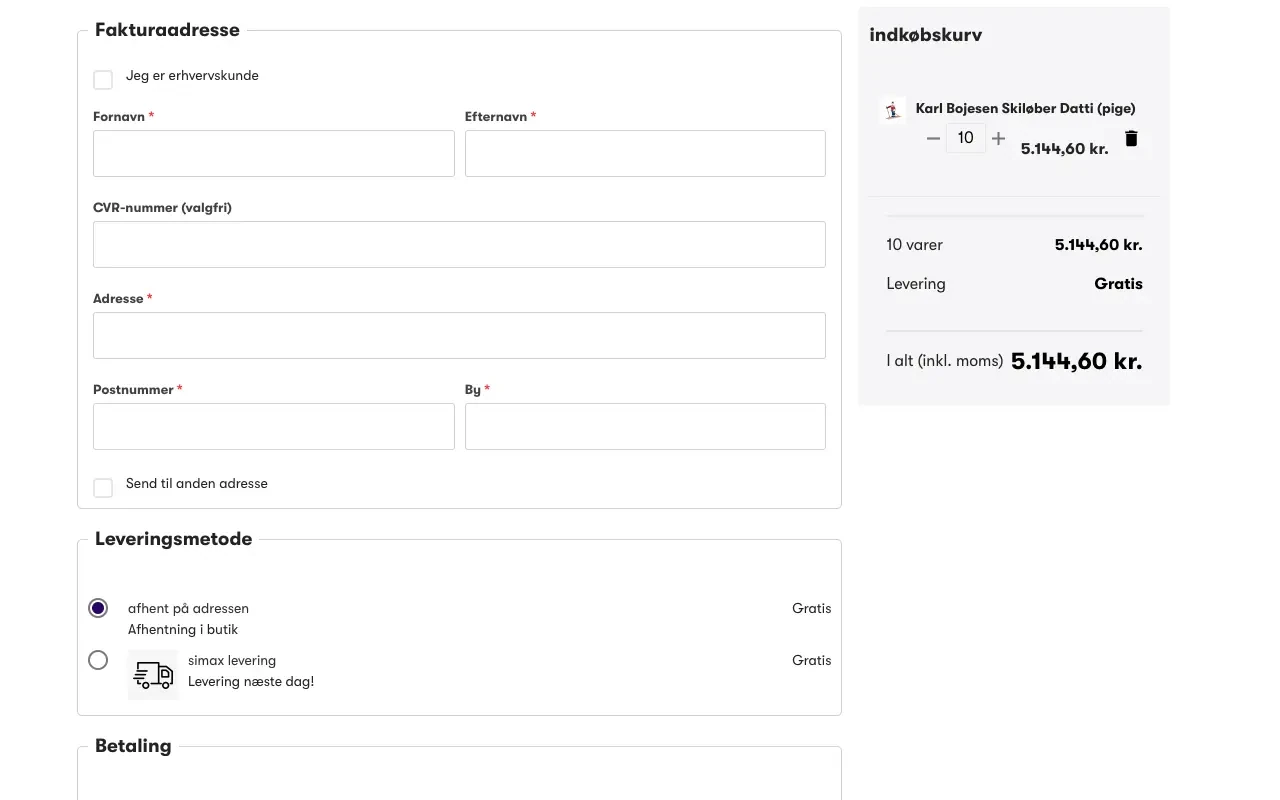The height and width of the screenshot is (800, 1280).
Task: Click into the Efternavn text field
Action: click(645, 154)
